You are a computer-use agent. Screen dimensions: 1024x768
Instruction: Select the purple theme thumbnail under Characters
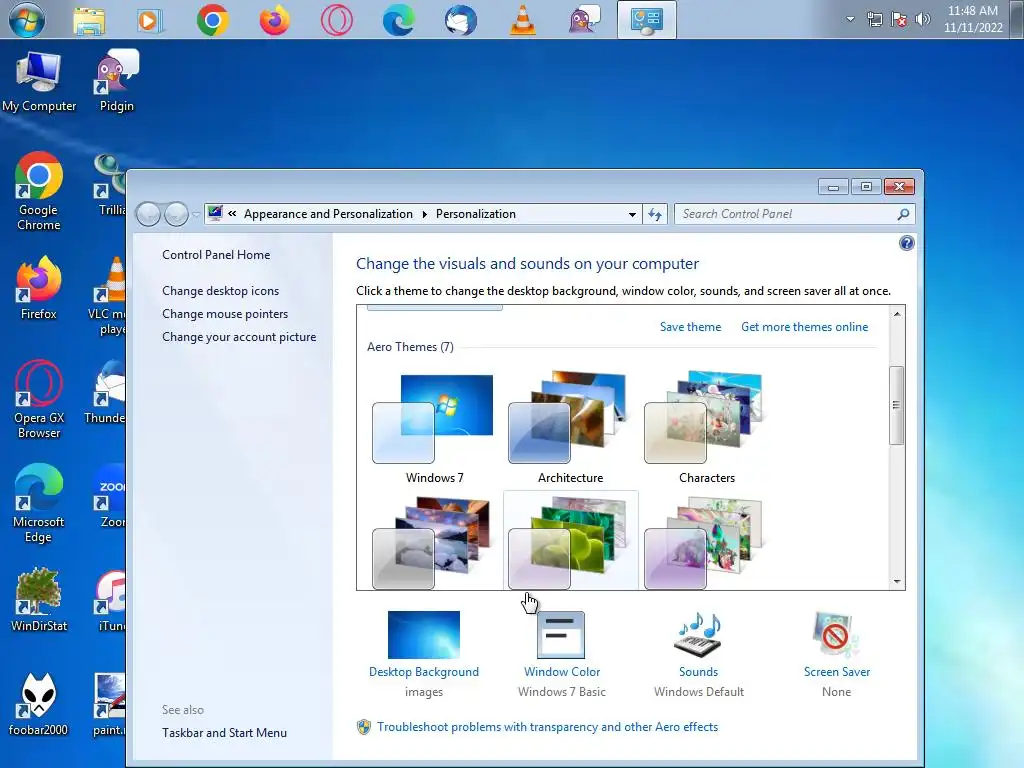tap(704, 542)
